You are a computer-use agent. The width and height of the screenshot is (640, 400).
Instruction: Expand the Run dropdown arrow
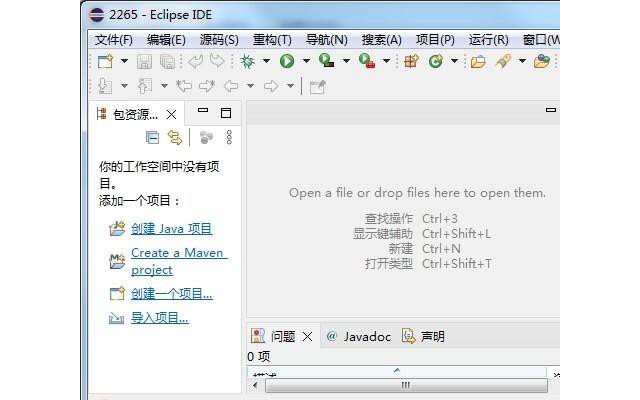pos(306,61)
